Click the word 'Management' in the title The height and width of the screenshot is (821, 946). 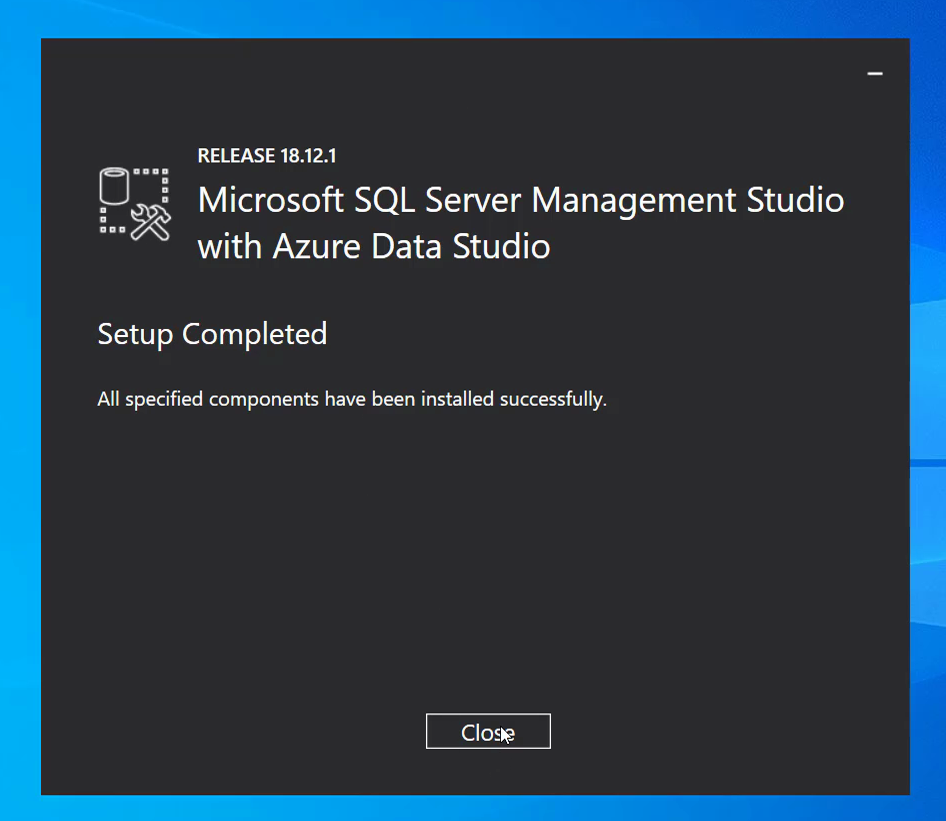point(635,200)
